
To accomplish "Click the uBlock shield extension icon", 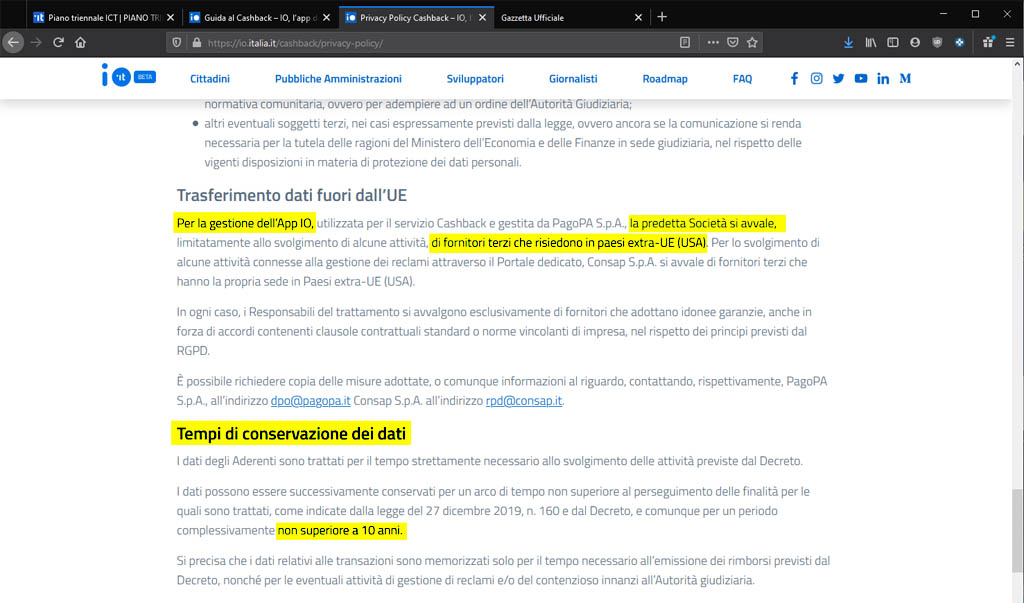I will pyautogui.click(x=937, y=42).
